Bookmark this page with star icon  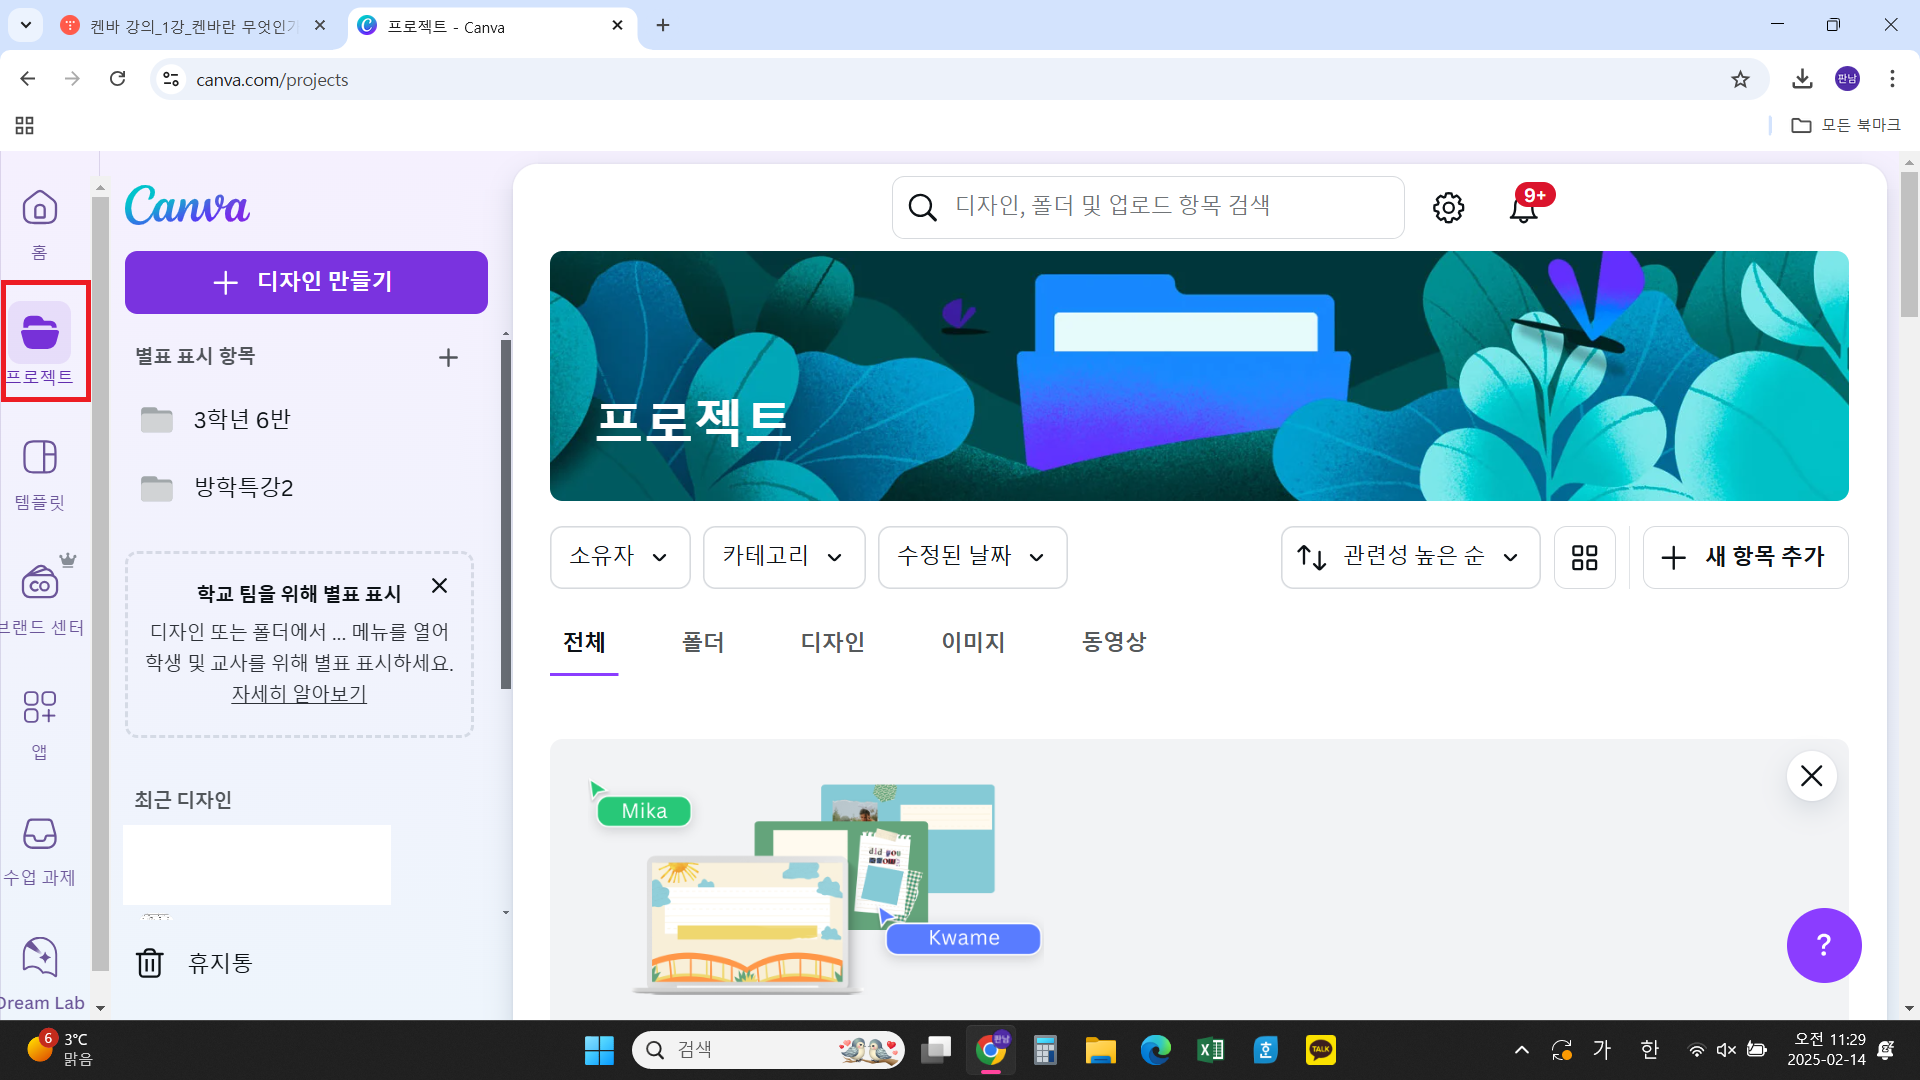coord(1740,79)
